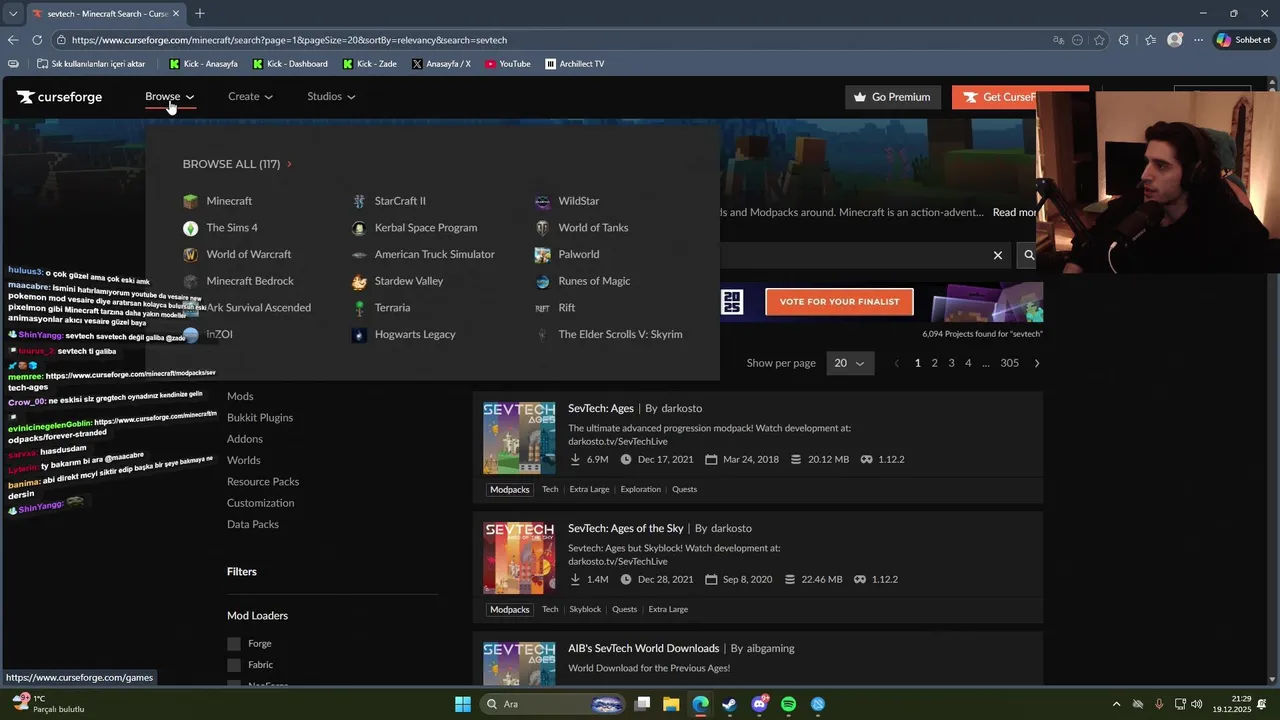Open Spotify from the taskbar

(788, 704)
